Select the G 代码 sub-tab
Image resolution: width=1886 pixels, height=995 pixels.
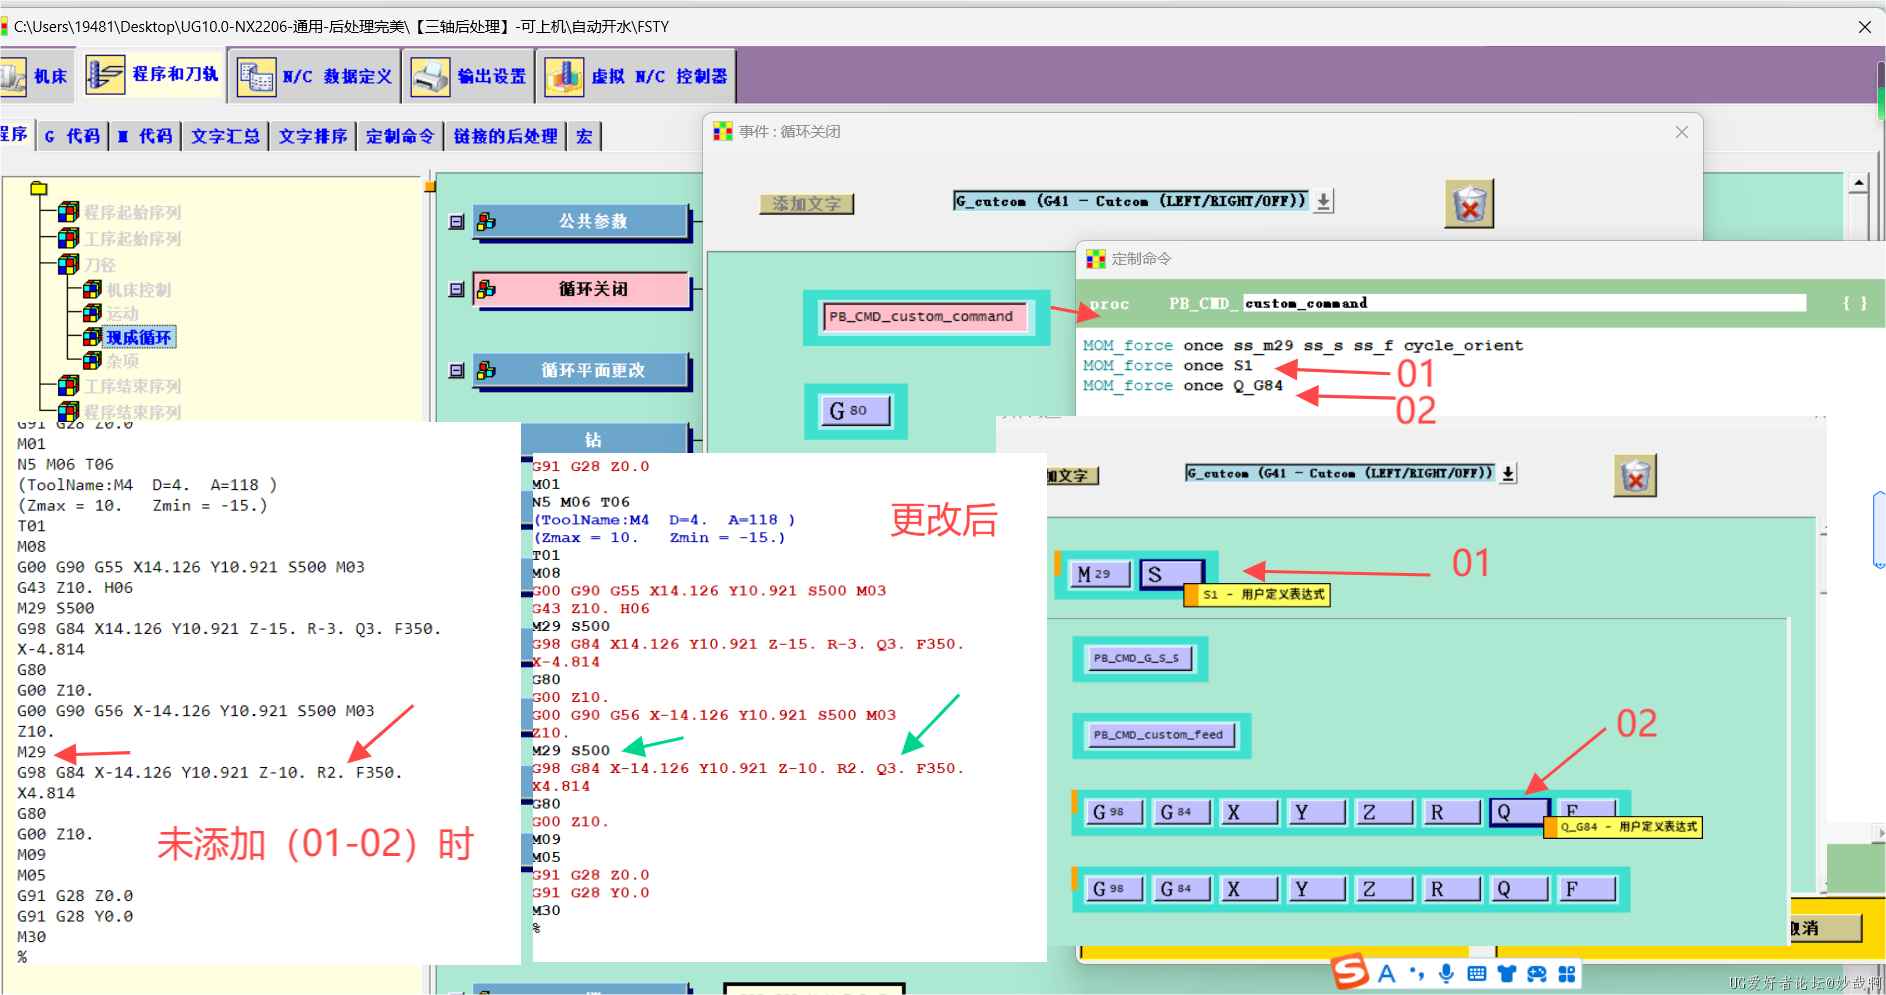[x=72, y=136]
